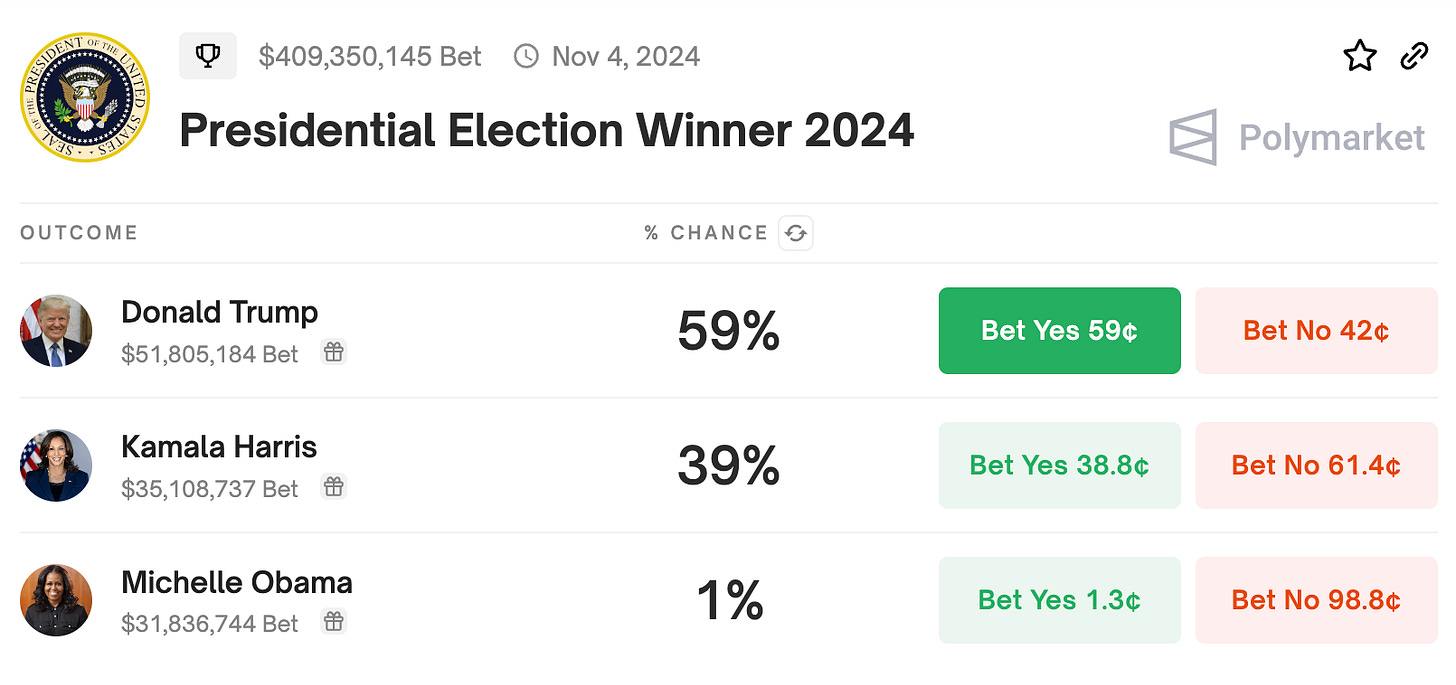Click the gift icon under Donald Trump
This screenshot has width=1456, height=685.
click(334, 352)
